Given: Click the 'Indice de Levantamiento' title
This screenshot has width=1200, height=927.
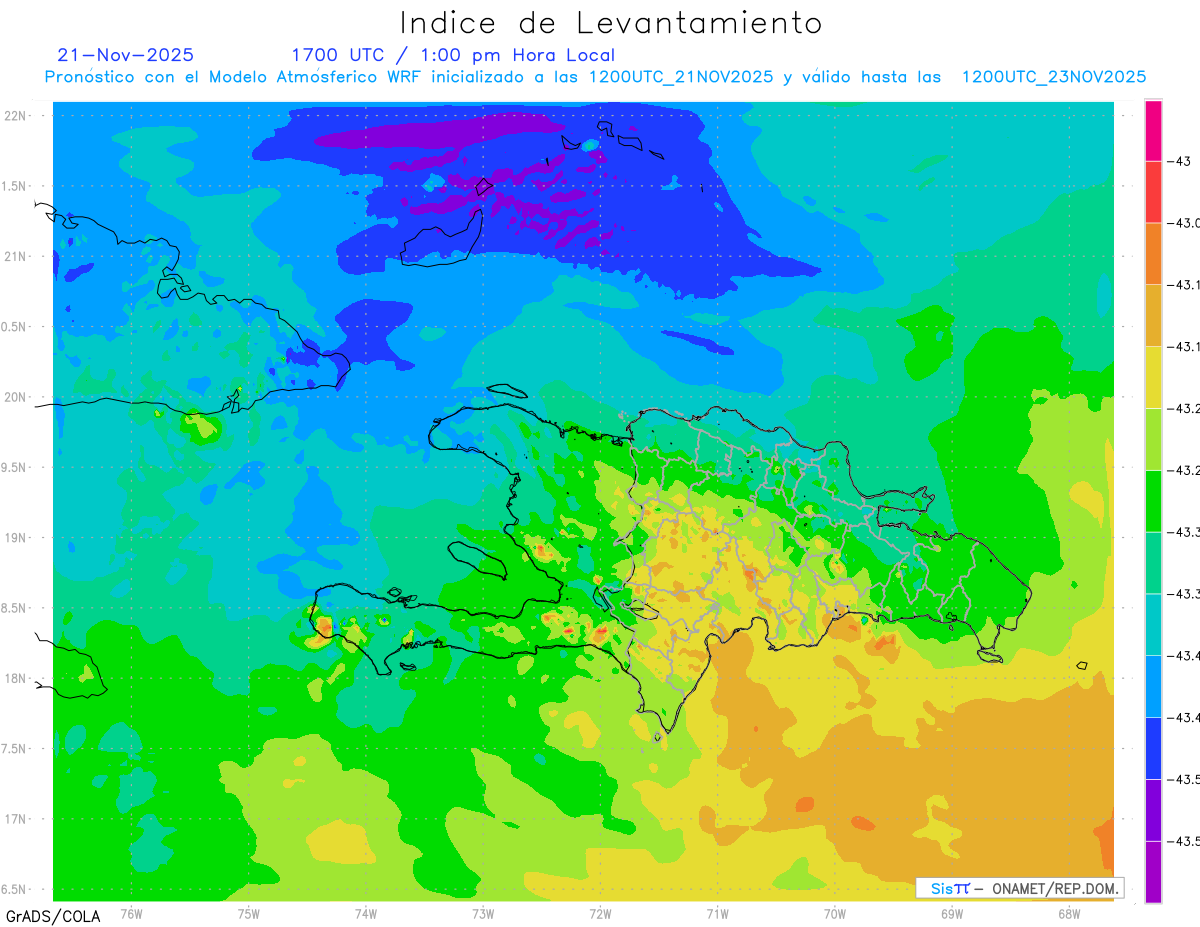Looking at the screenshot, I should pos(611,23).
